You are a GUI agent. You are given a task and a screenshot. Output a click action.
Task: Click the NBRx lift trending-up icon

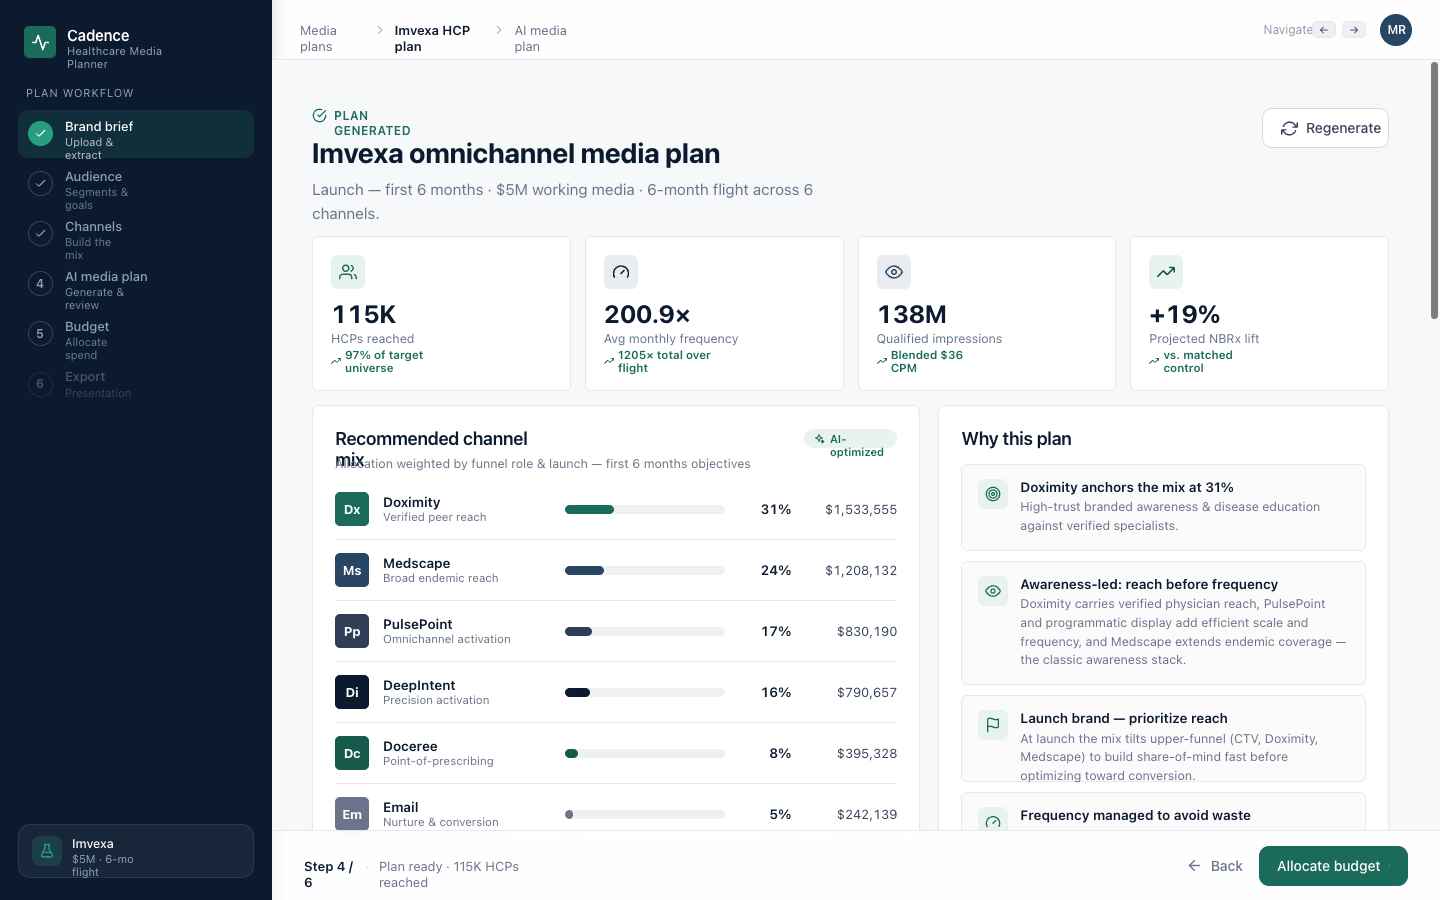tap(1166, 272)
